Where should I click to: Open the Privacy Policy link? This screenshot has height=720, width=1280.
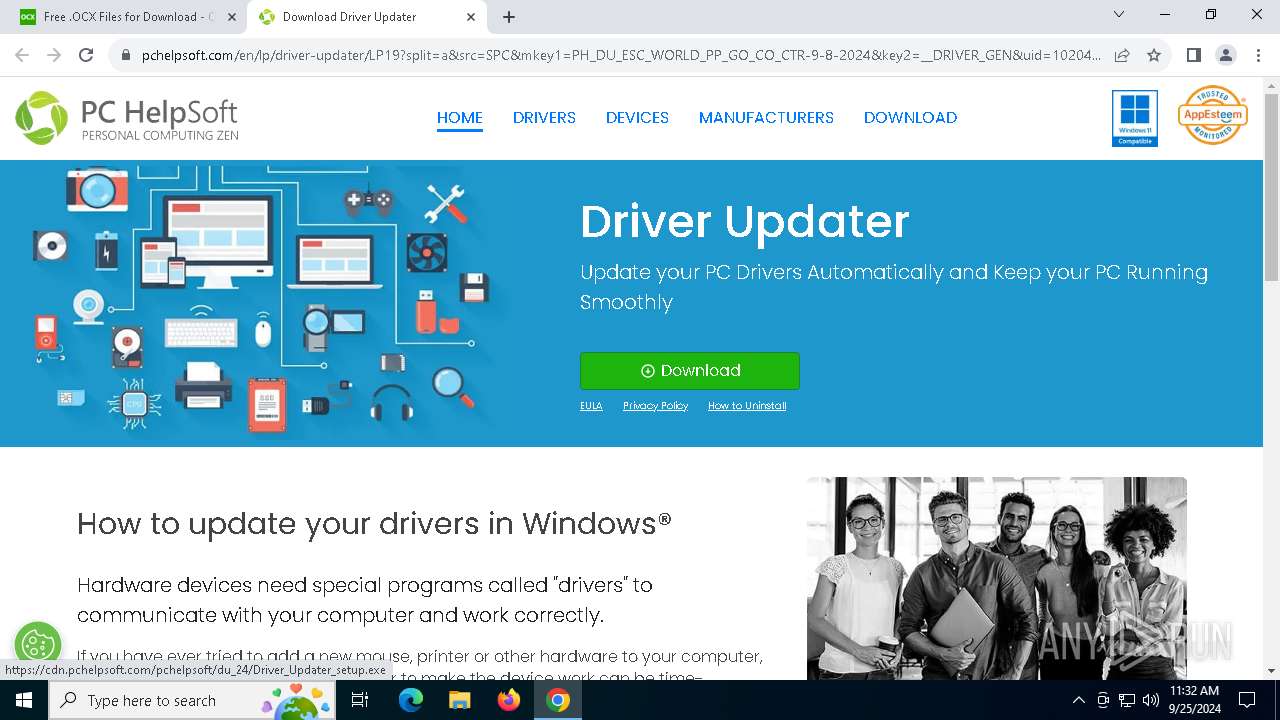(x=655, y=406)
